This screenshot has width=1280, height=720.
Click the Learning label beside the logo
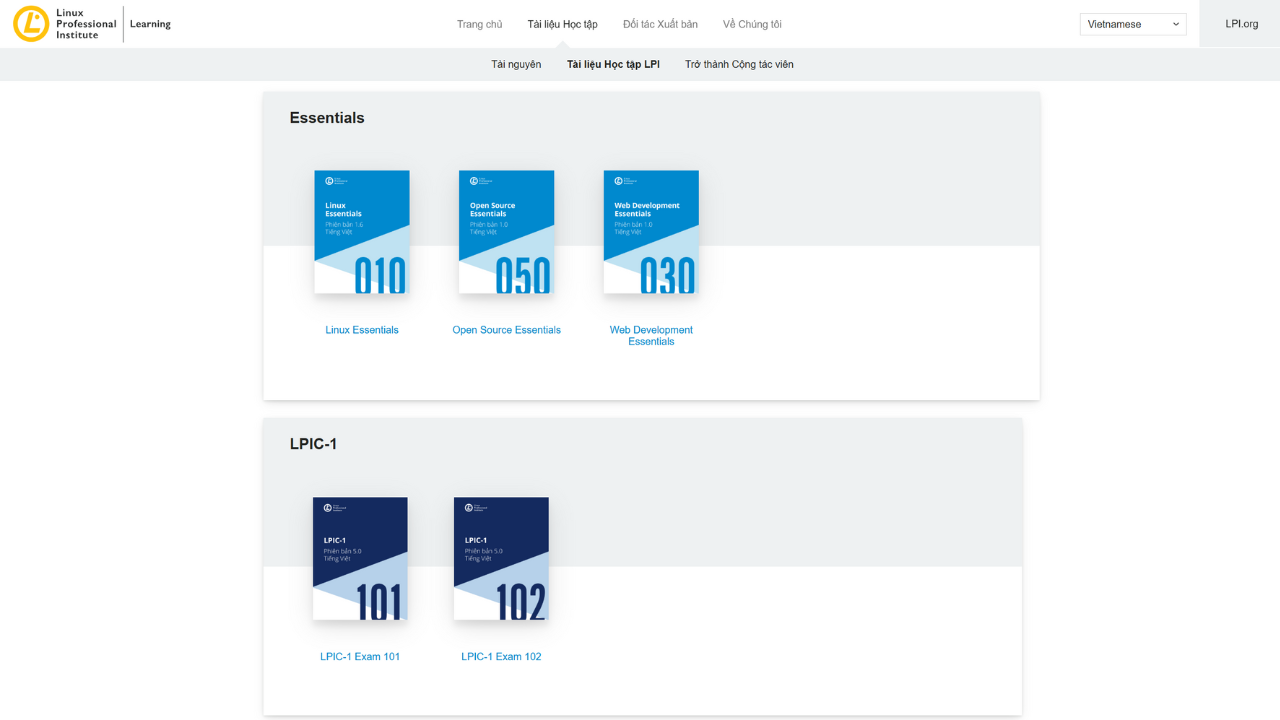point(150,24)
